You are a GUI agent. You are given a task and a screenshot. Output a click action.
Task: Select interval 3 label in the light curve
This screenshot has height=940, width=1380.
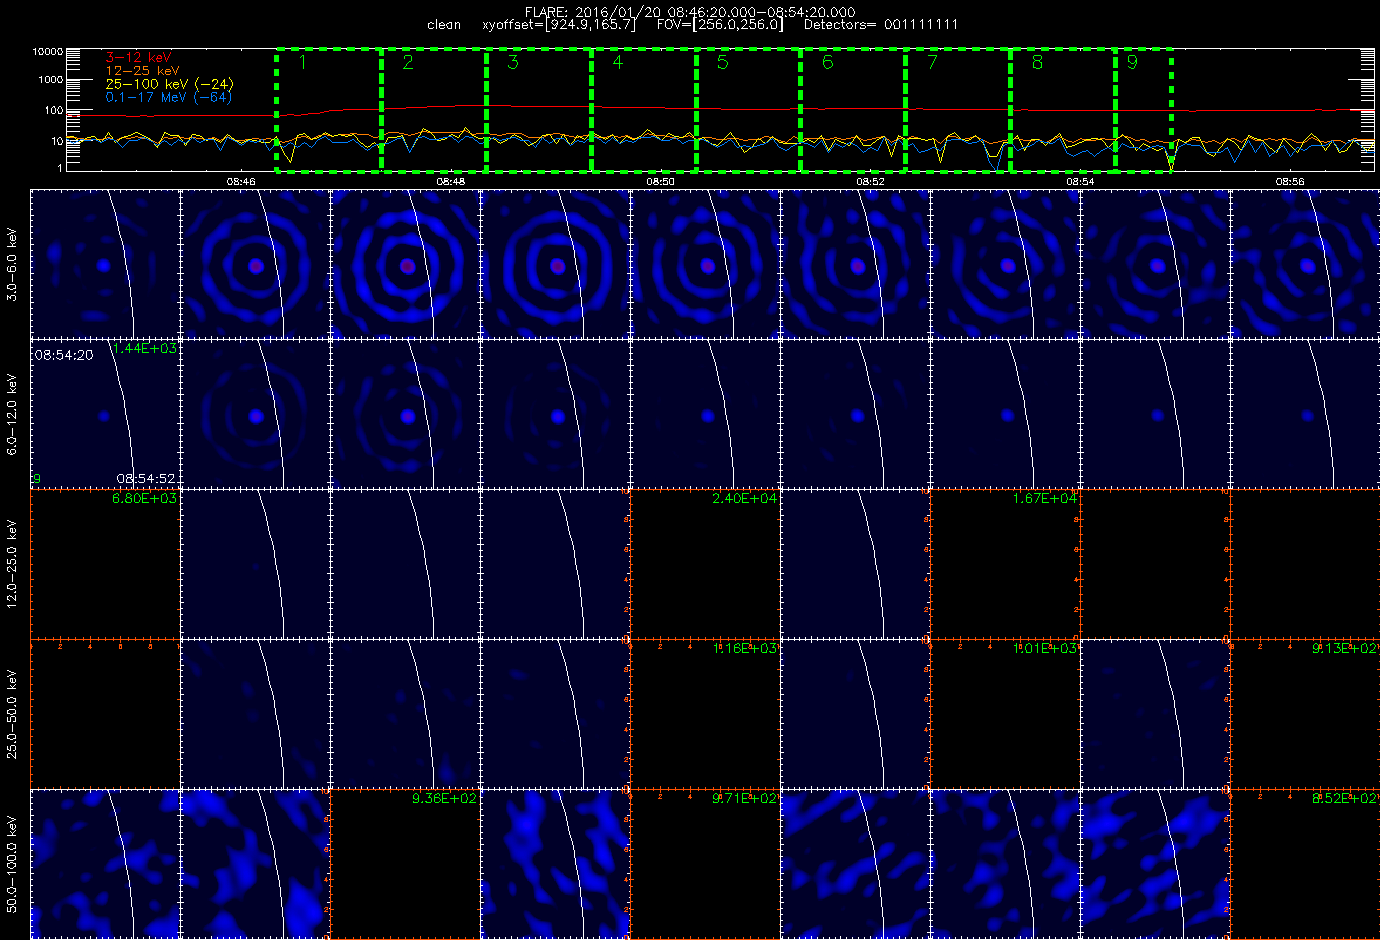click(513, 63)
